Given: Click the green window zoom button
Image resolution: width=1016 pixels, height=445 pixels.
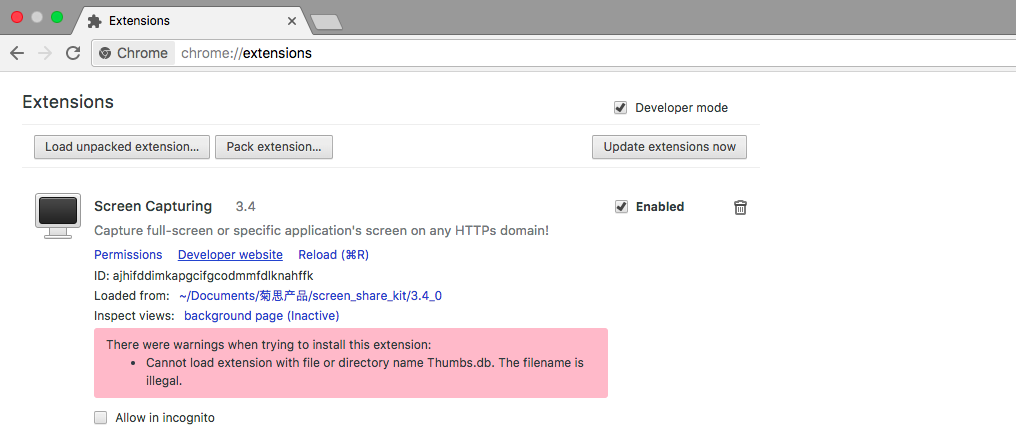Looking at the screenshot, I should (57, 17).
